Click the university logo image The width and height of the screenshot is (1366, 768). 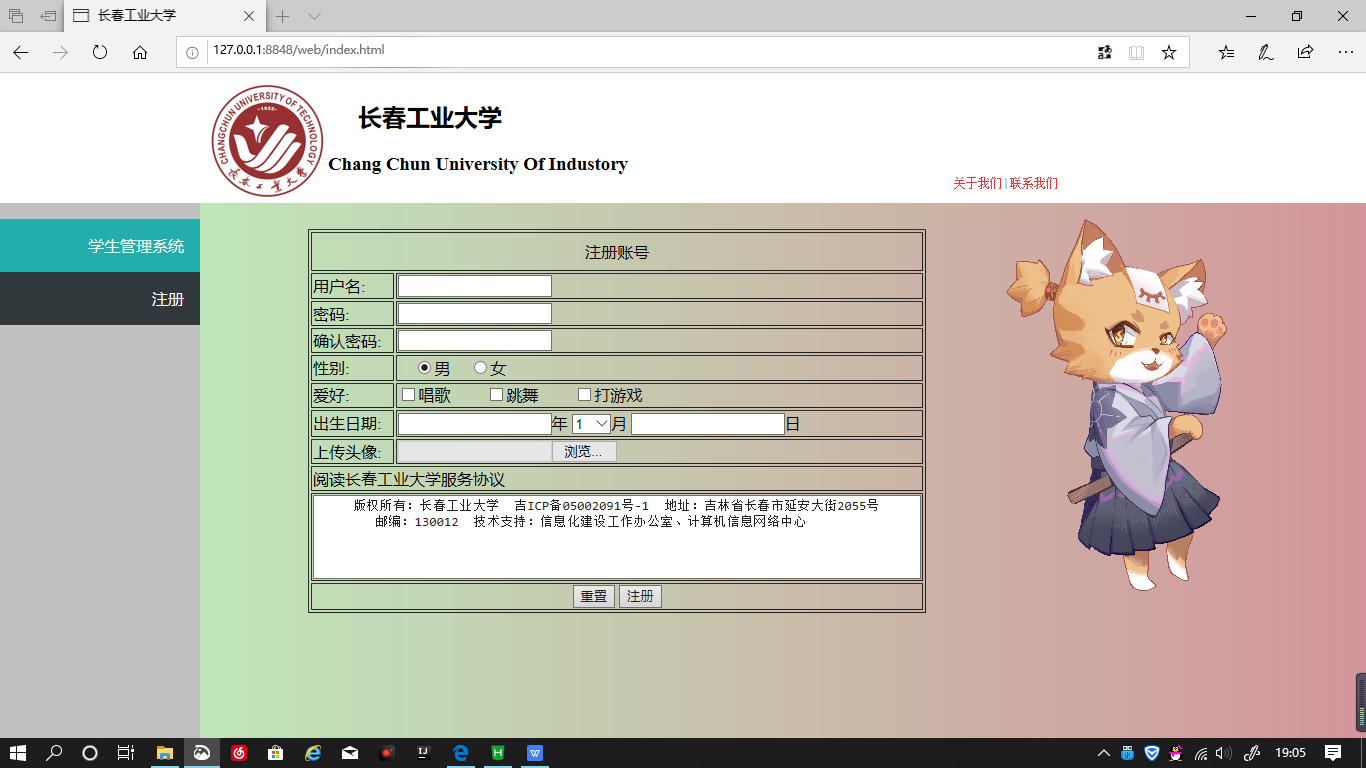268,141
